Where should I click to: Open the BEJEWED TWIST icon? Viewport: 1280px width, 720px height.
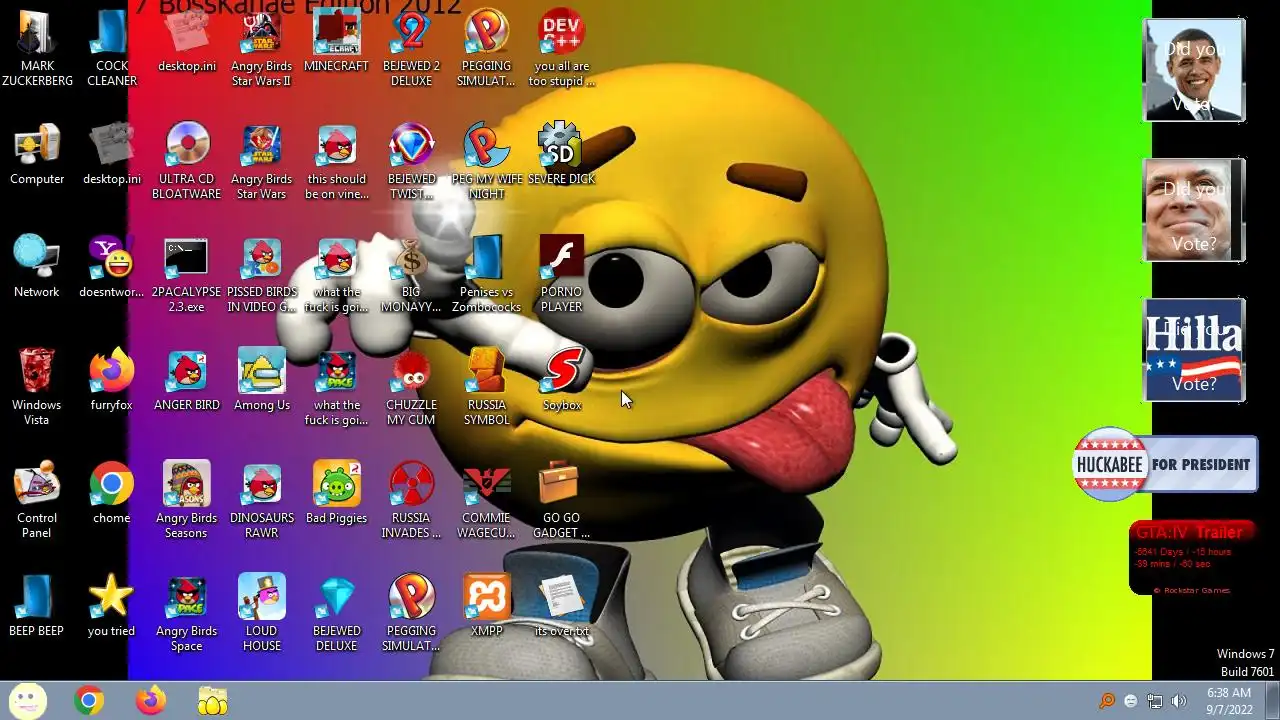click(x=412, y=161)
